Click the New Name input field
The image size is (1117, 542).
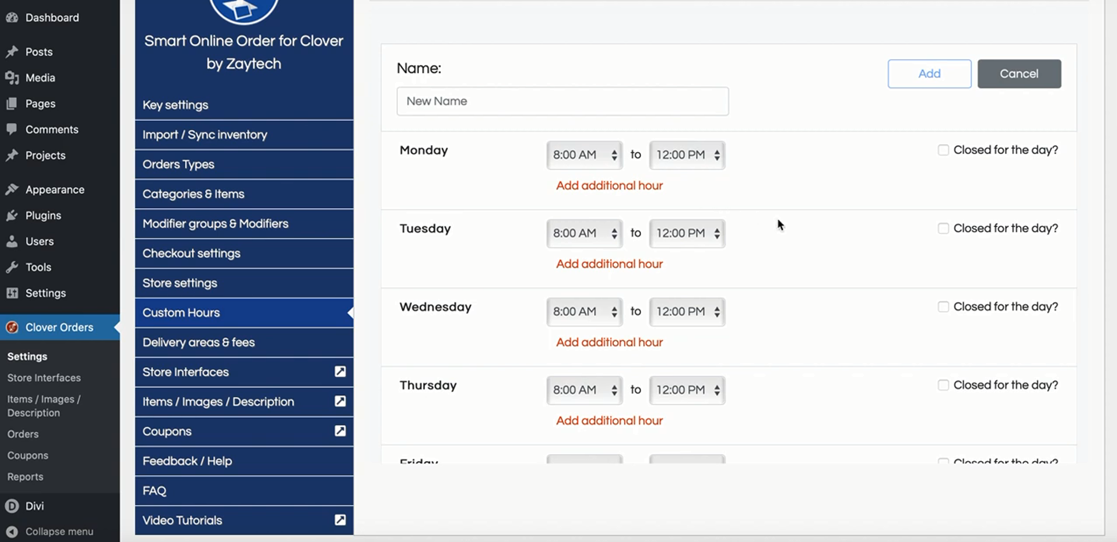pos(563,101)
